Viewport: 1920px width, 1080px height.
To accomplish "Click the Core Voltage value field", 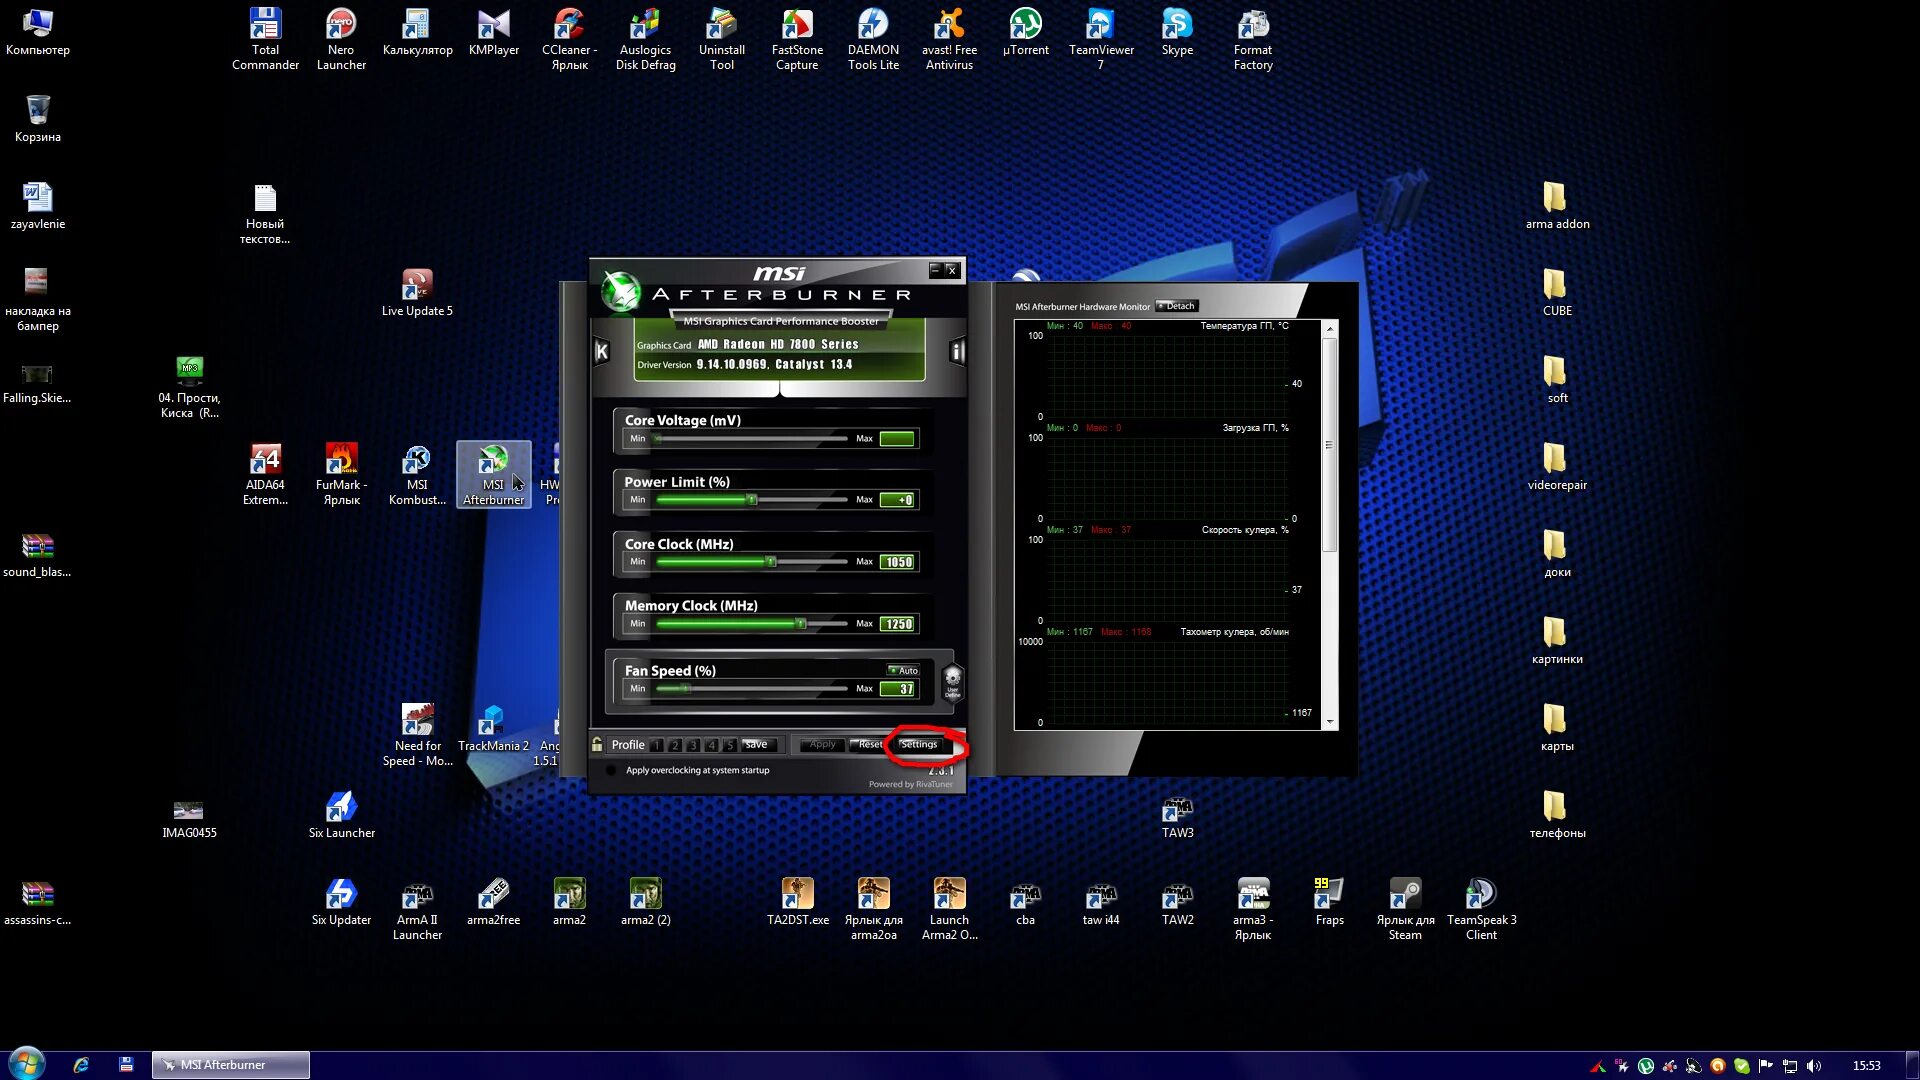I will pos(897,438).
